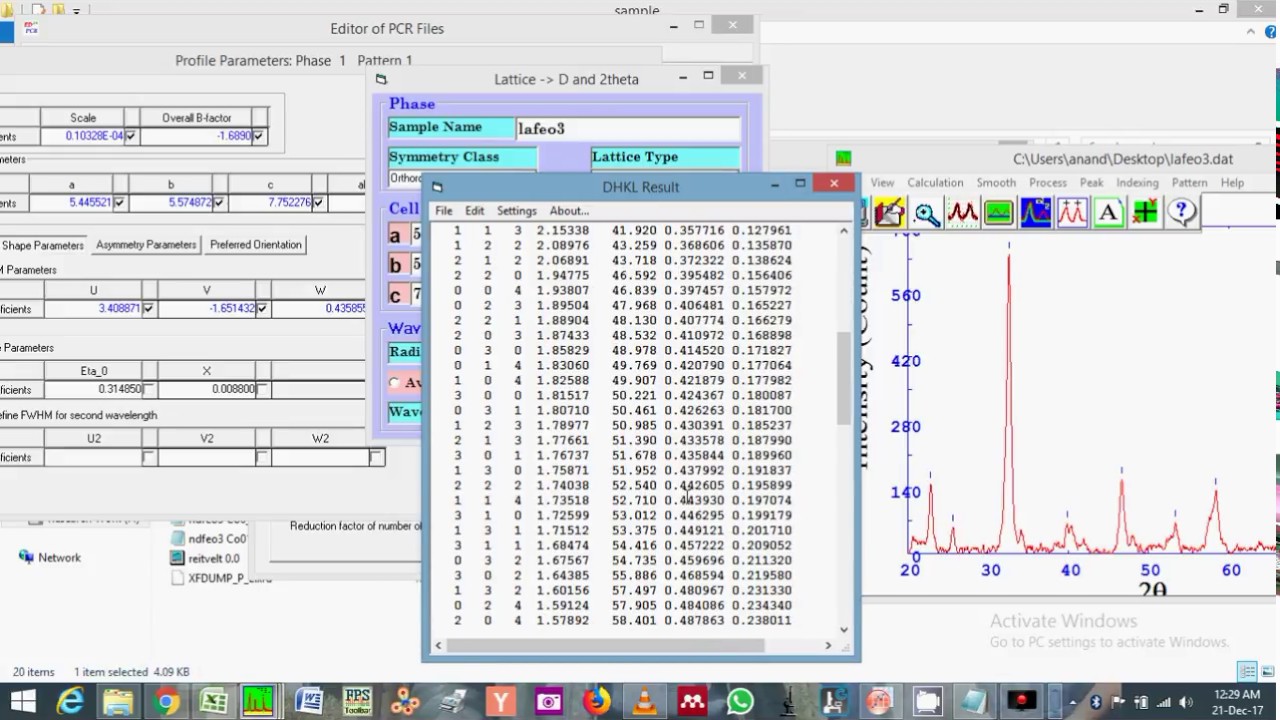Image resolution: width=1280 pixels, height=720 pixels.
Task: Open Excel from the taskbar
Action: click(213, 702)
